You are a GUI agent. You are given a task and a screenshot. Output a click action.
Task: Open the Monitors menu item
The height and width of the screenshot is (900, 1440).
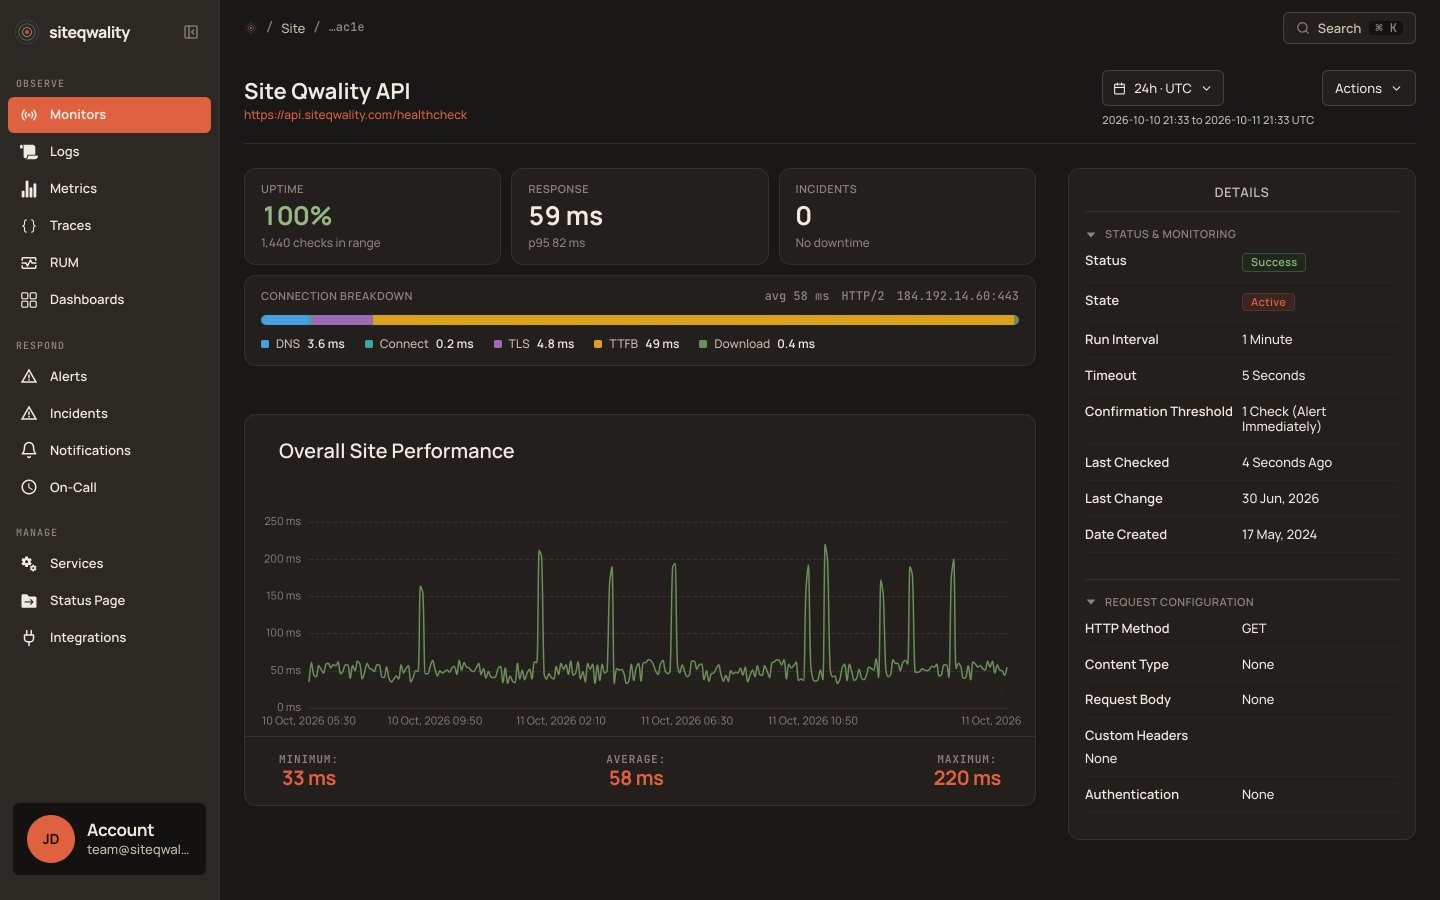(109, 115)
